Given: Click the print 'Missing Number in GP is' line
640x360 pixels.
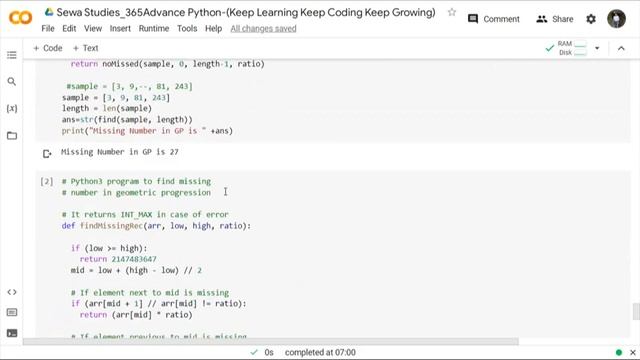Looking at the screenshot, I should coord(147,131).
